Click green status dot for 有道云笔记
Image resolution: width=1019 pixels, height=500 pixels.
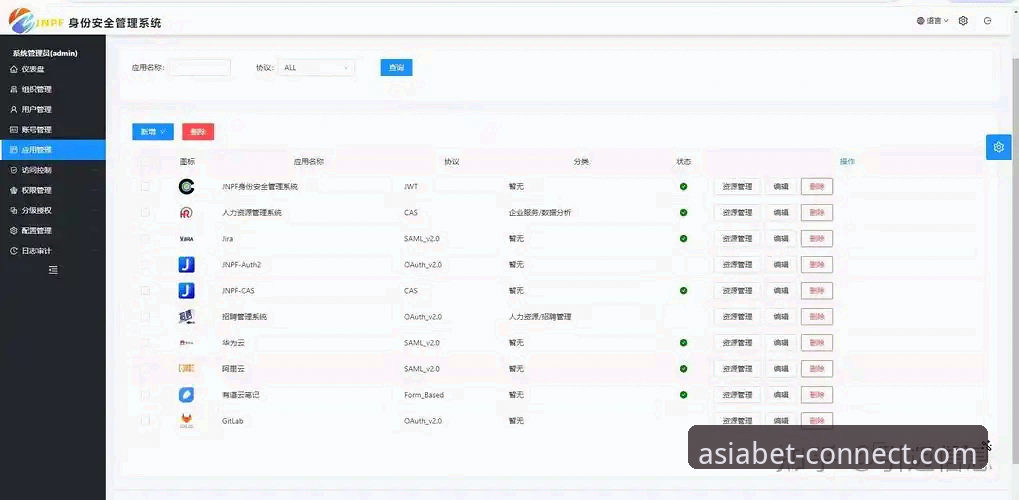pyautogui.click(x=683, y=395)
